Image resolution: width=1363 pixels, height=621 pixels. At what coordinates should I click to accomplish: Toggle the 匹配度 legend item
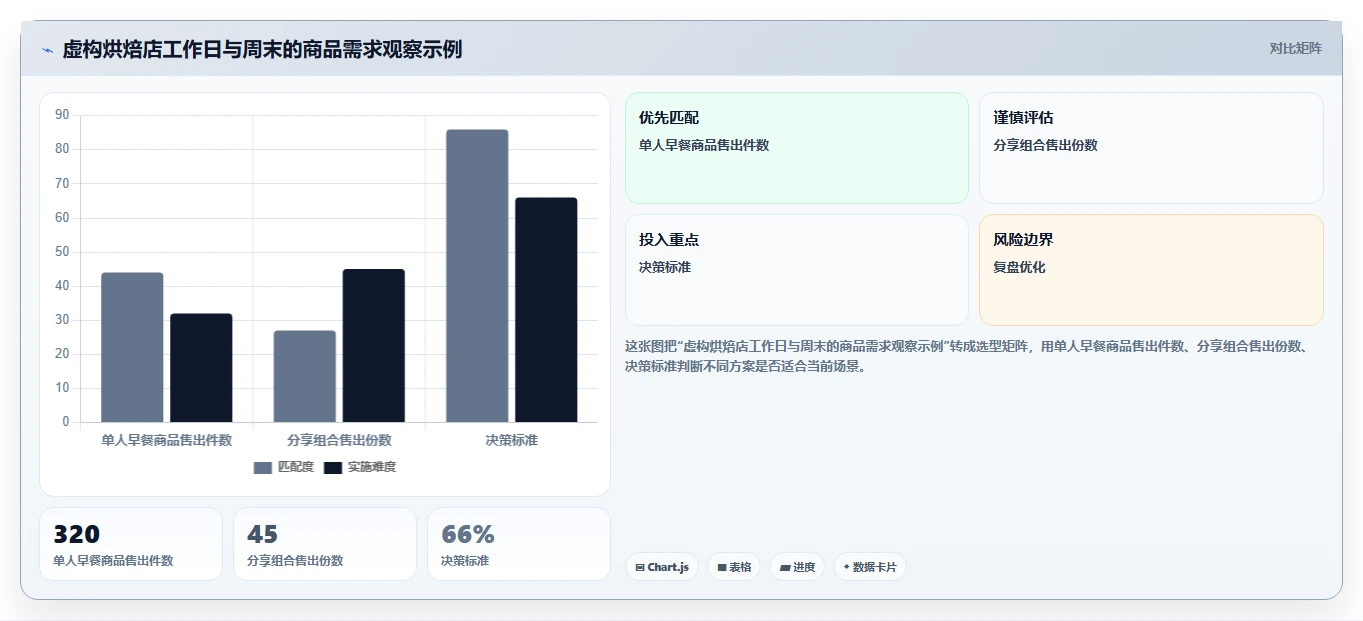[284, 467]
